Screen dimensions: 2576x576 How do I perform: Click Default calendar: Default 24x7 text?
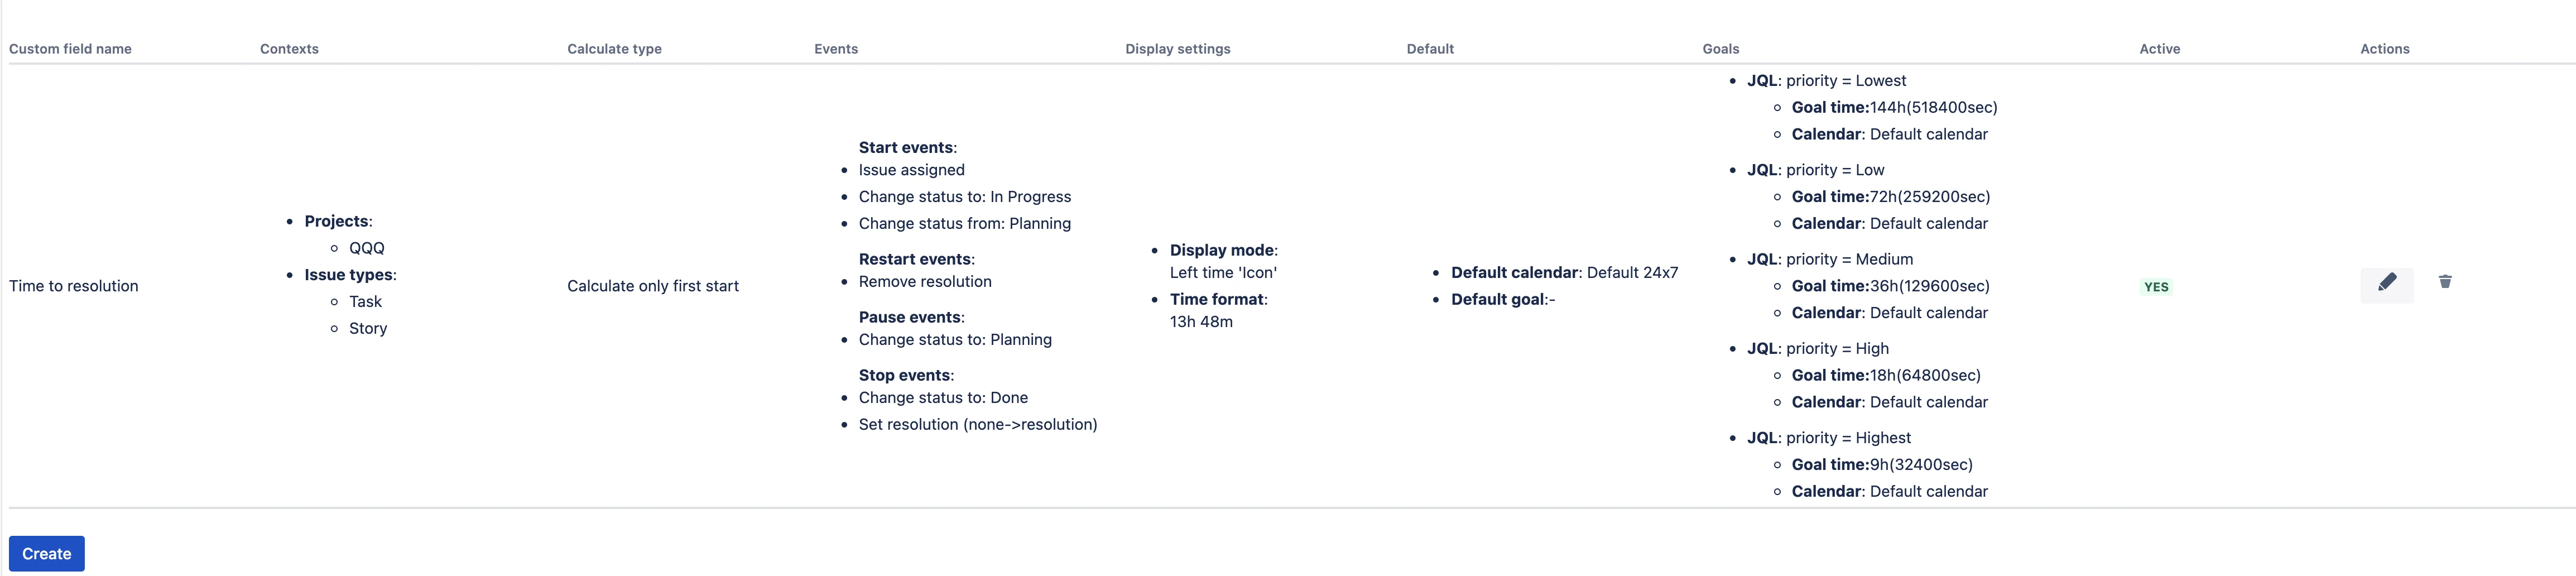click(x=1564, y=273)
